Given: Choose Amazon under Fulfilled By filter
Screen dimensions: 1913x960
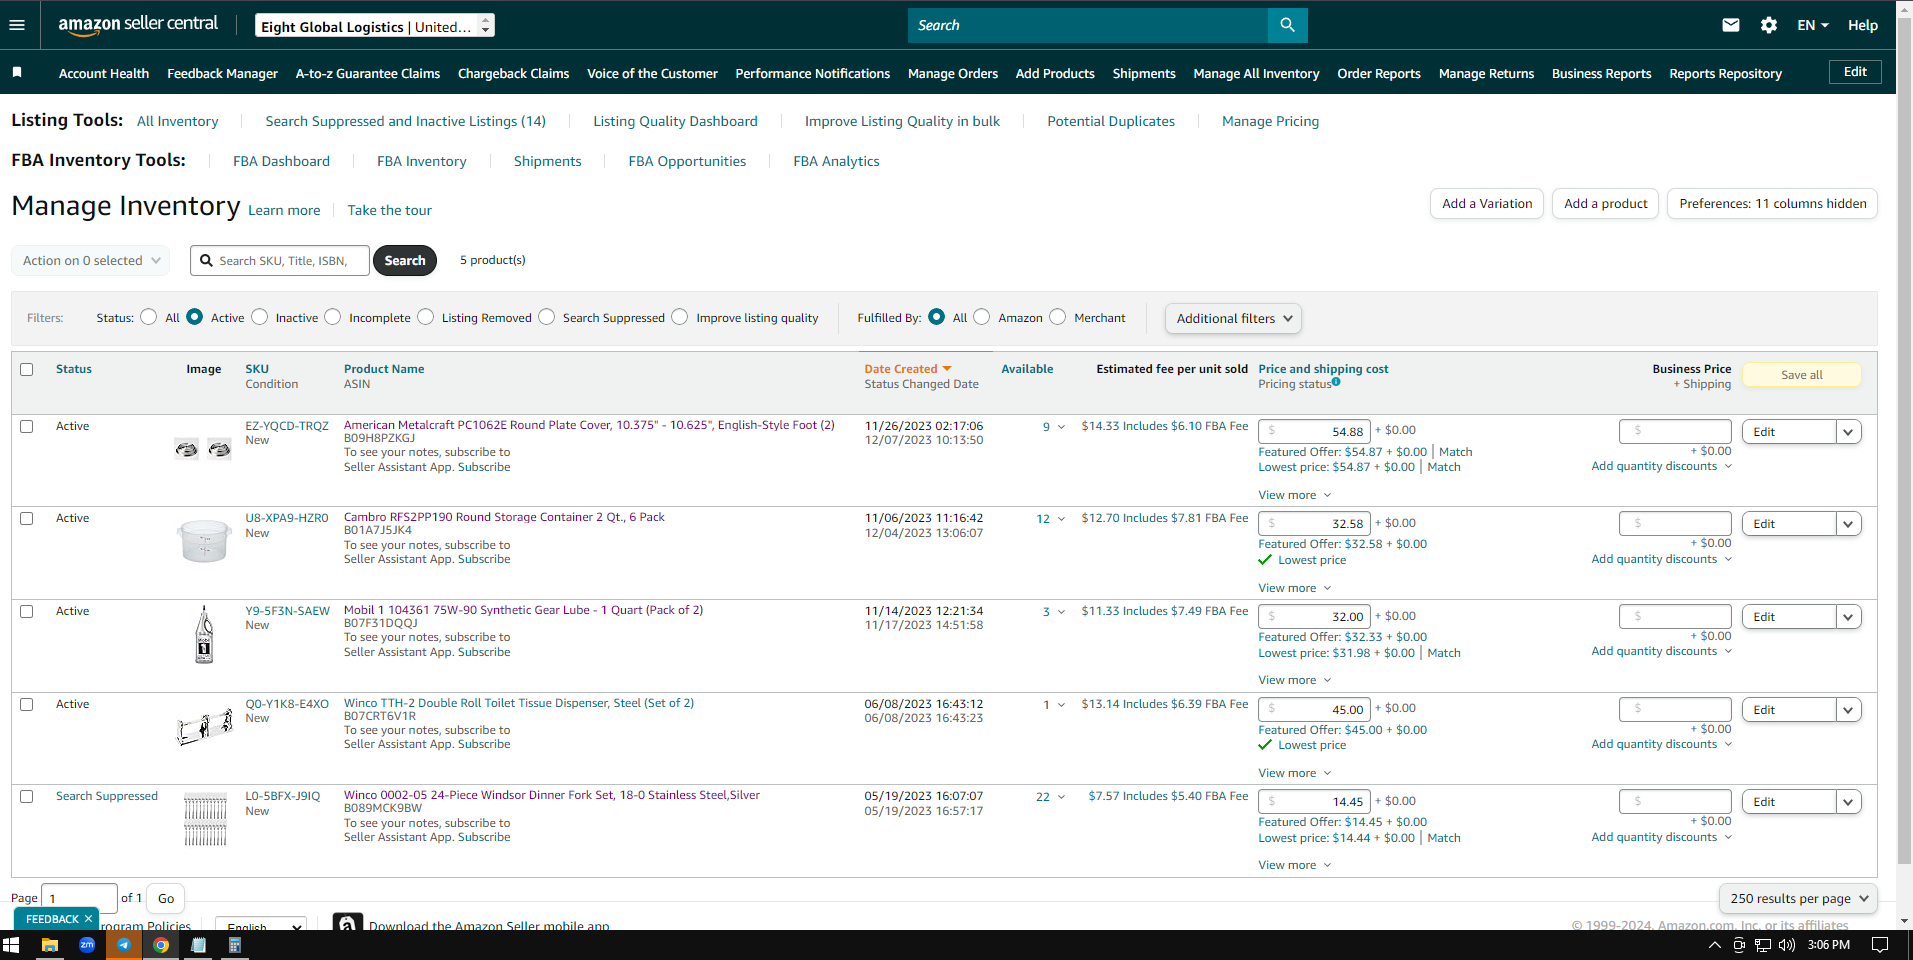Looking at the screenshot, I should point(982,317).
